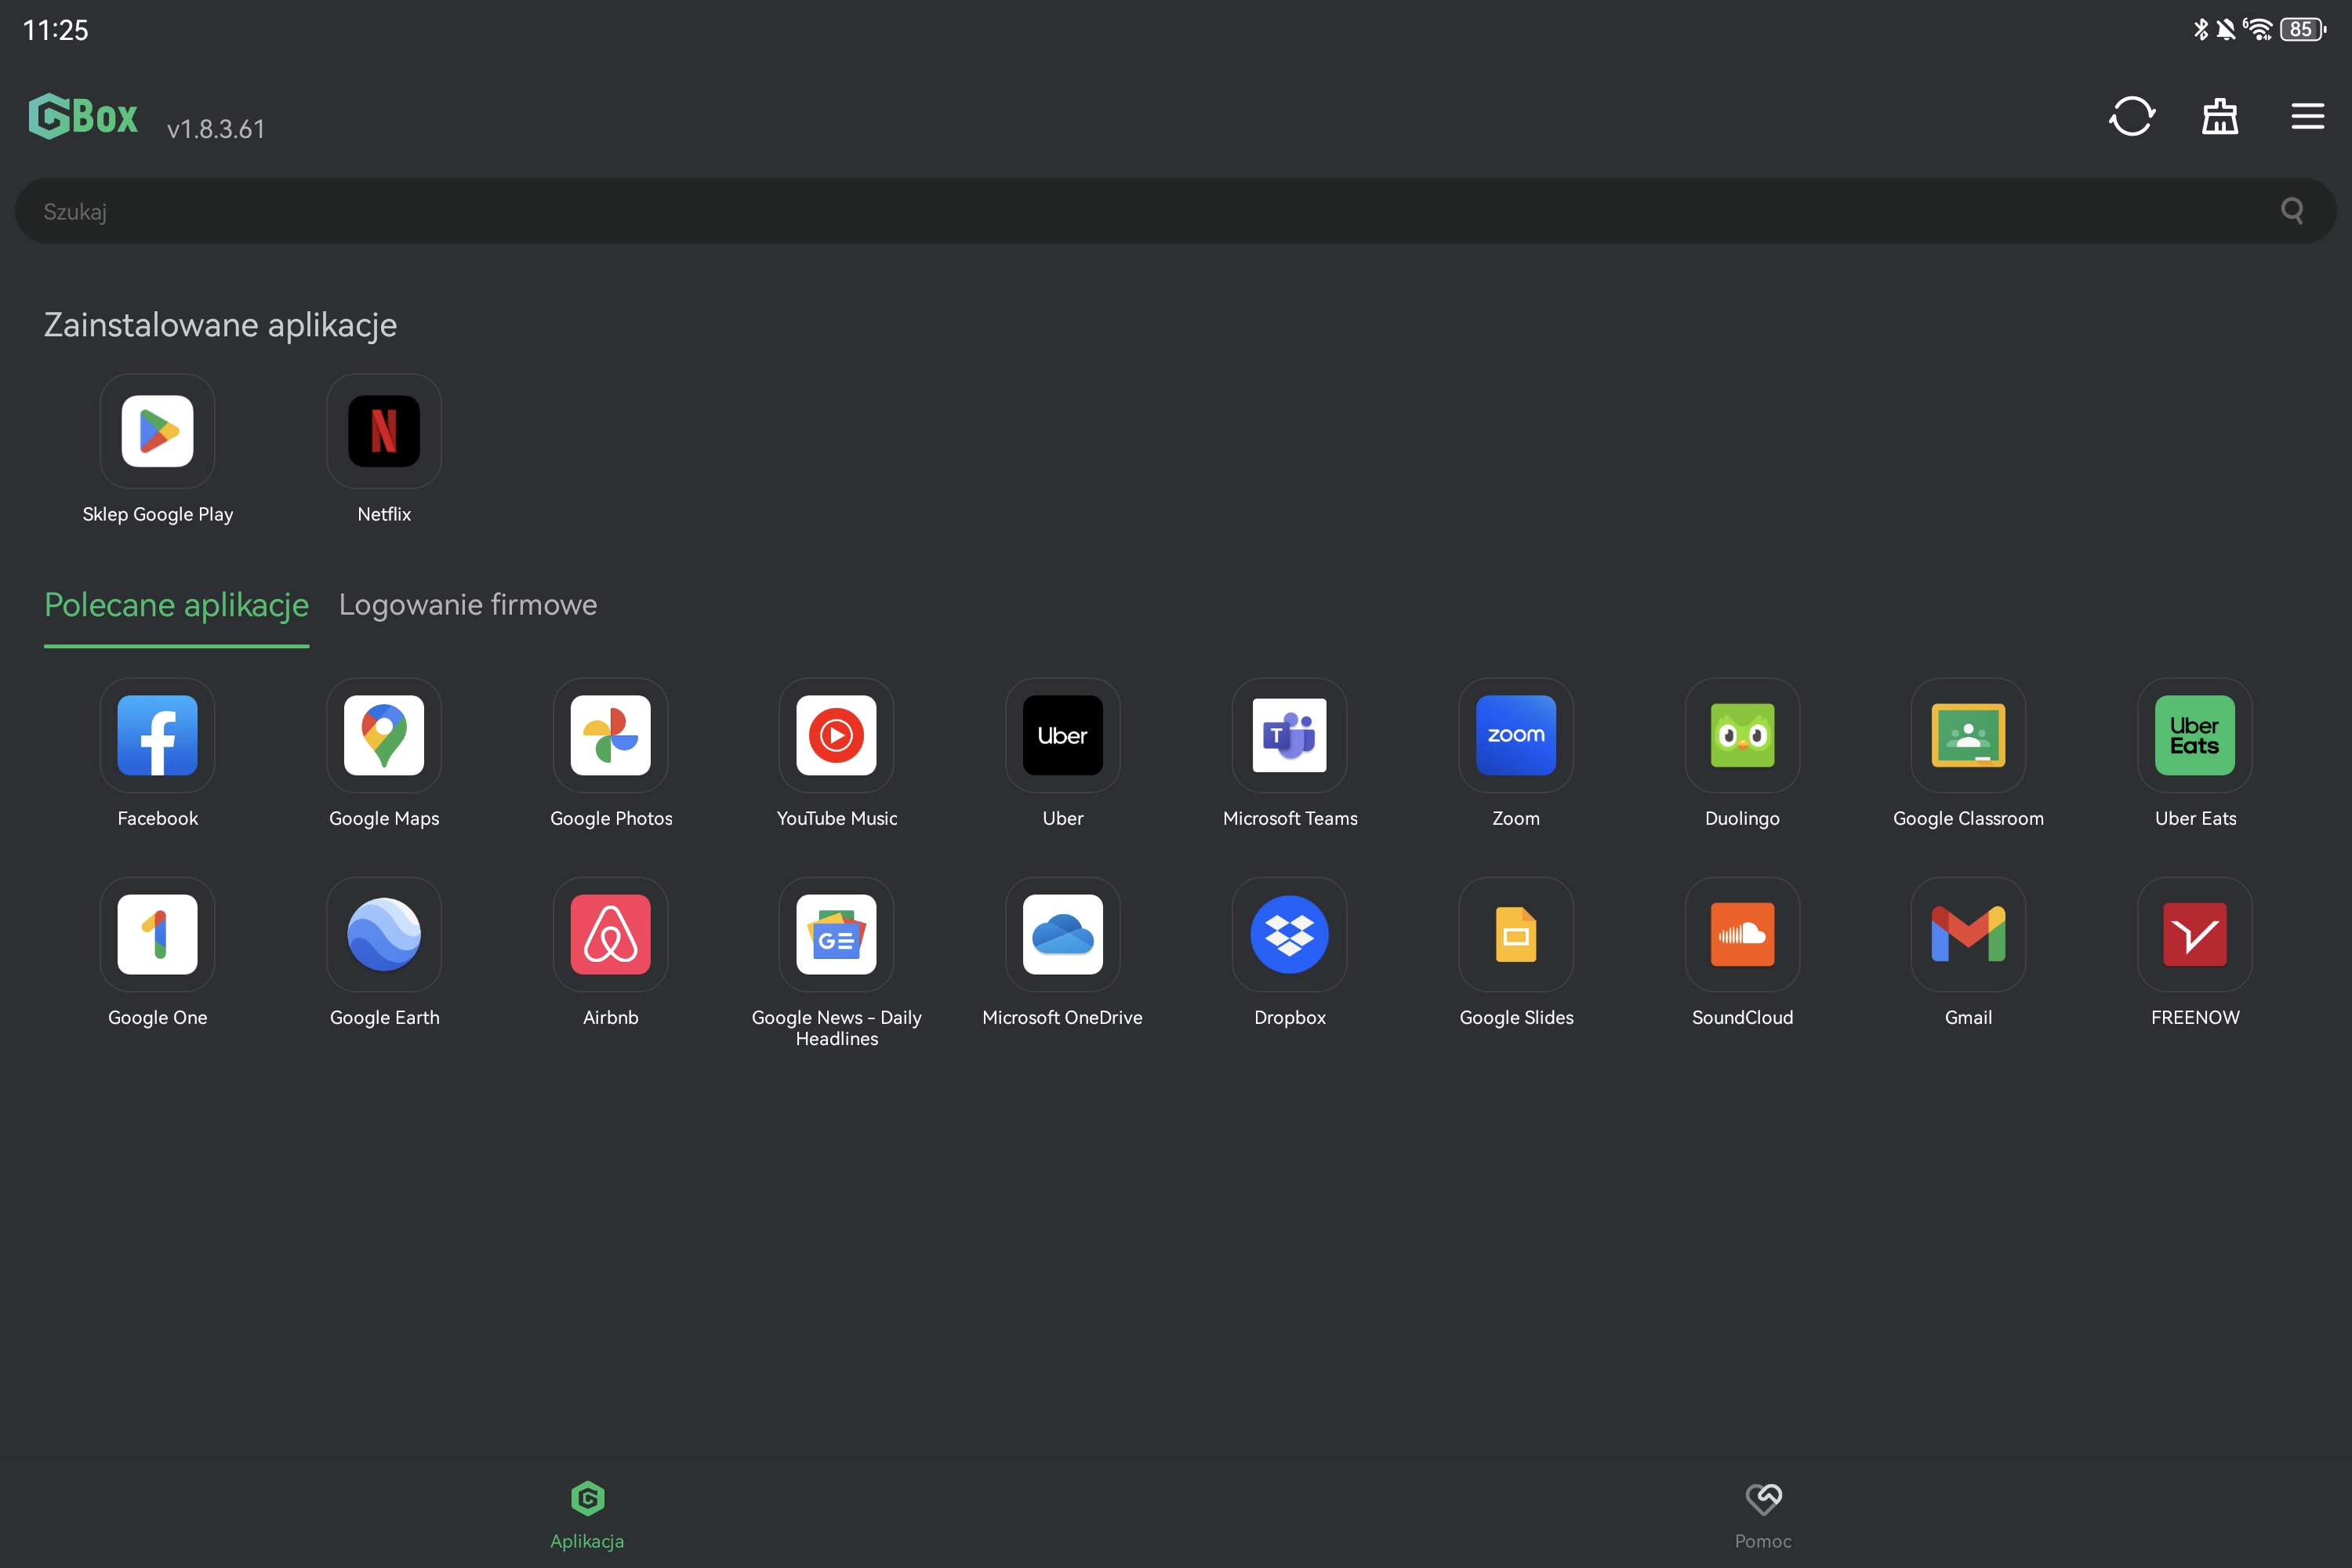2352x1568 pixels.
Task: Tap the Wi-Fi status icon
Action: (2258, 29)
